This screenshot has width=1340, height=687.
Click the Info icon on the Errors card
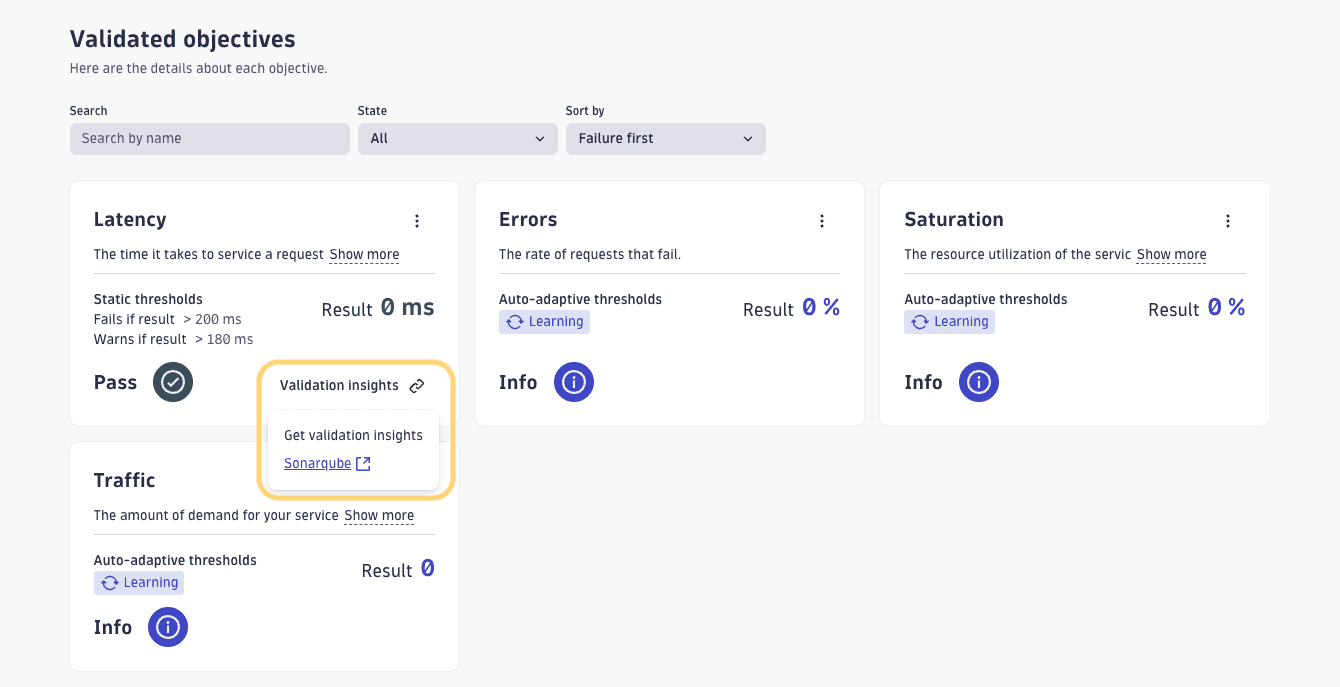pos(573,381)
